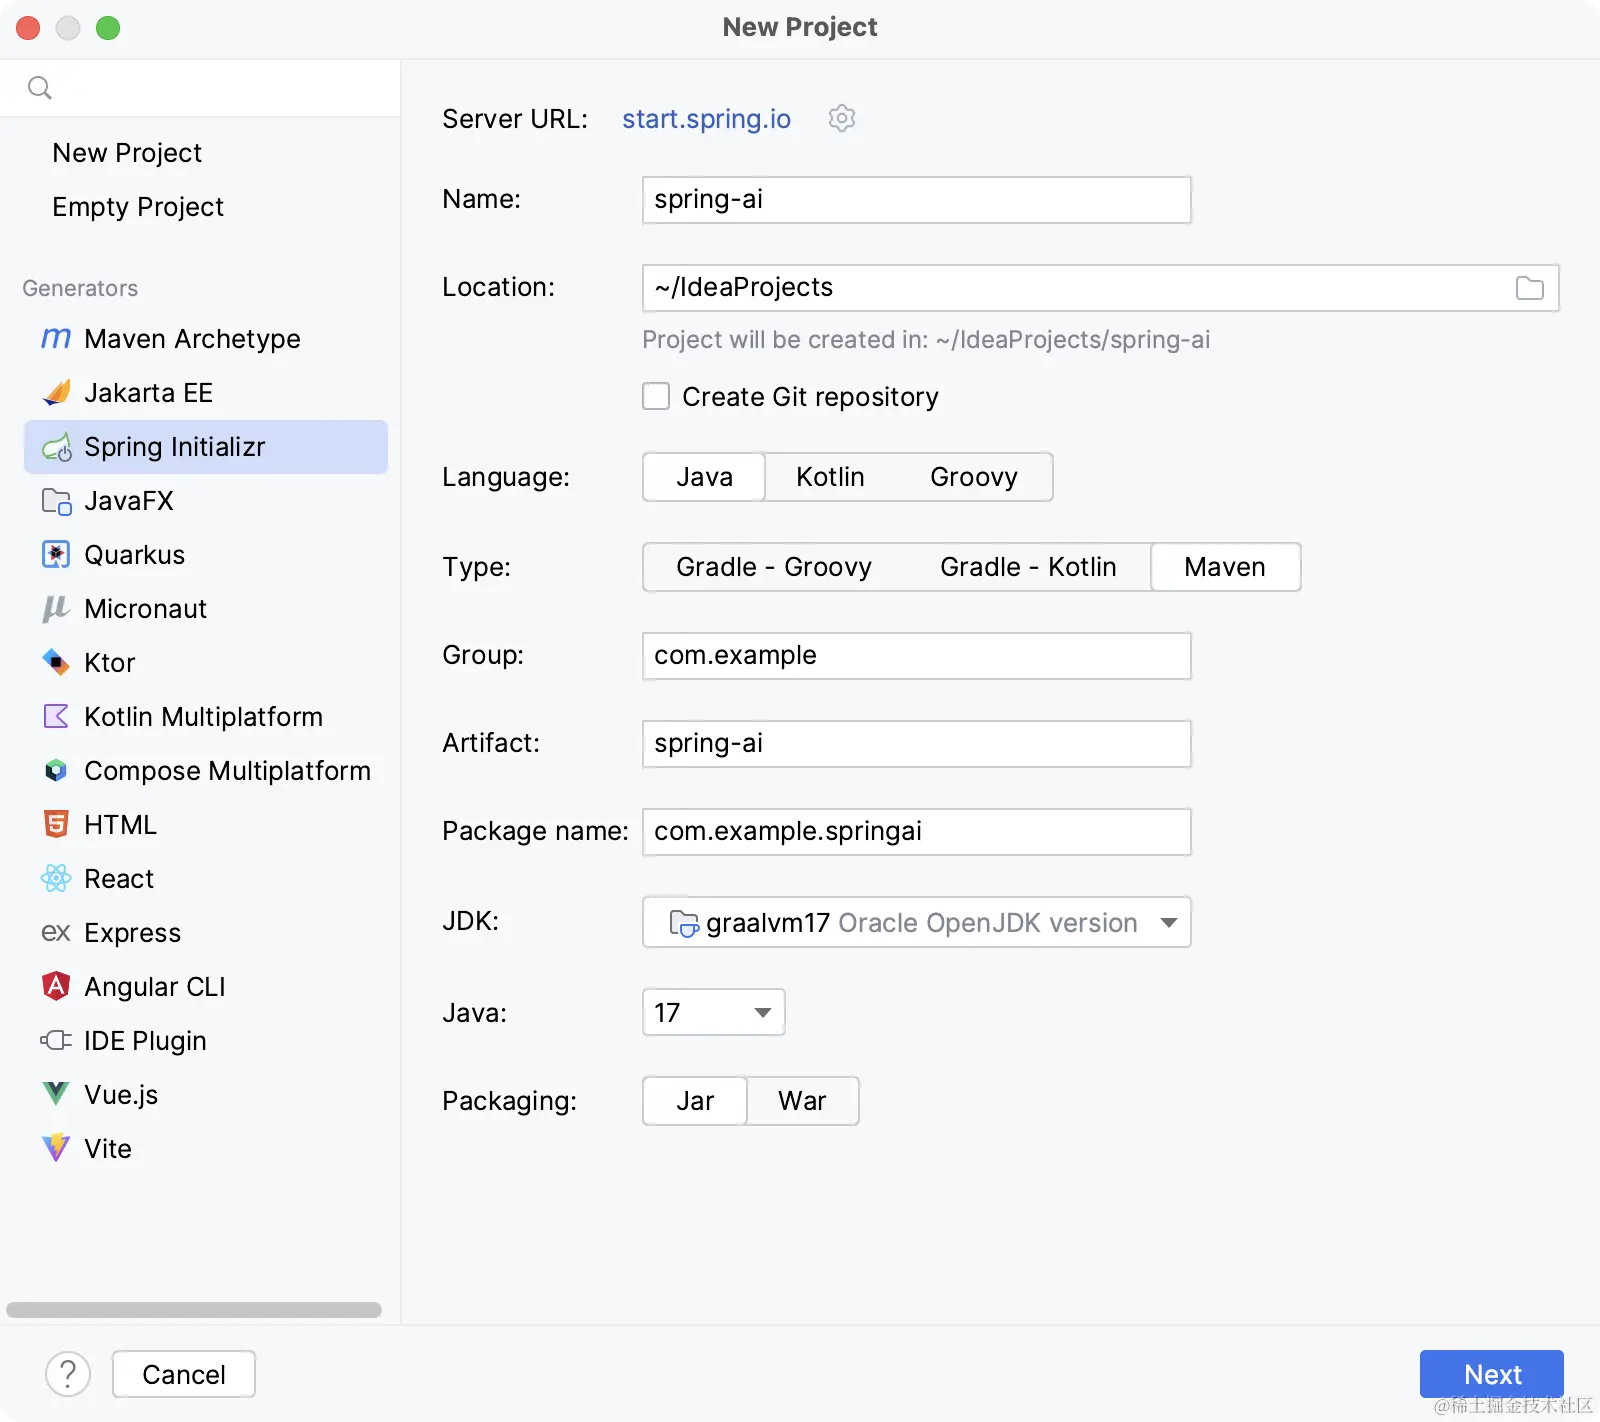Open the JDK graalvm17 dropdown arrow
This screenshot has height=1422, width=1600.
pyautogui.click(x=1168, y=923)
